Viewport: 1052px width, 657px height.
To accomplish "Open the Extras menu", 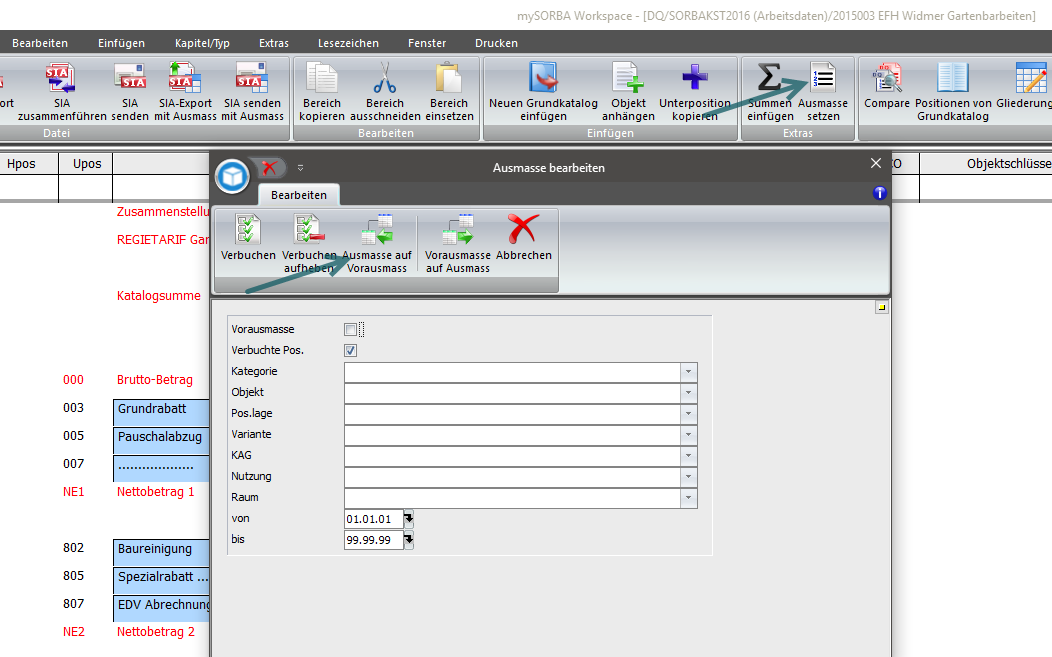I will point(273,43).
